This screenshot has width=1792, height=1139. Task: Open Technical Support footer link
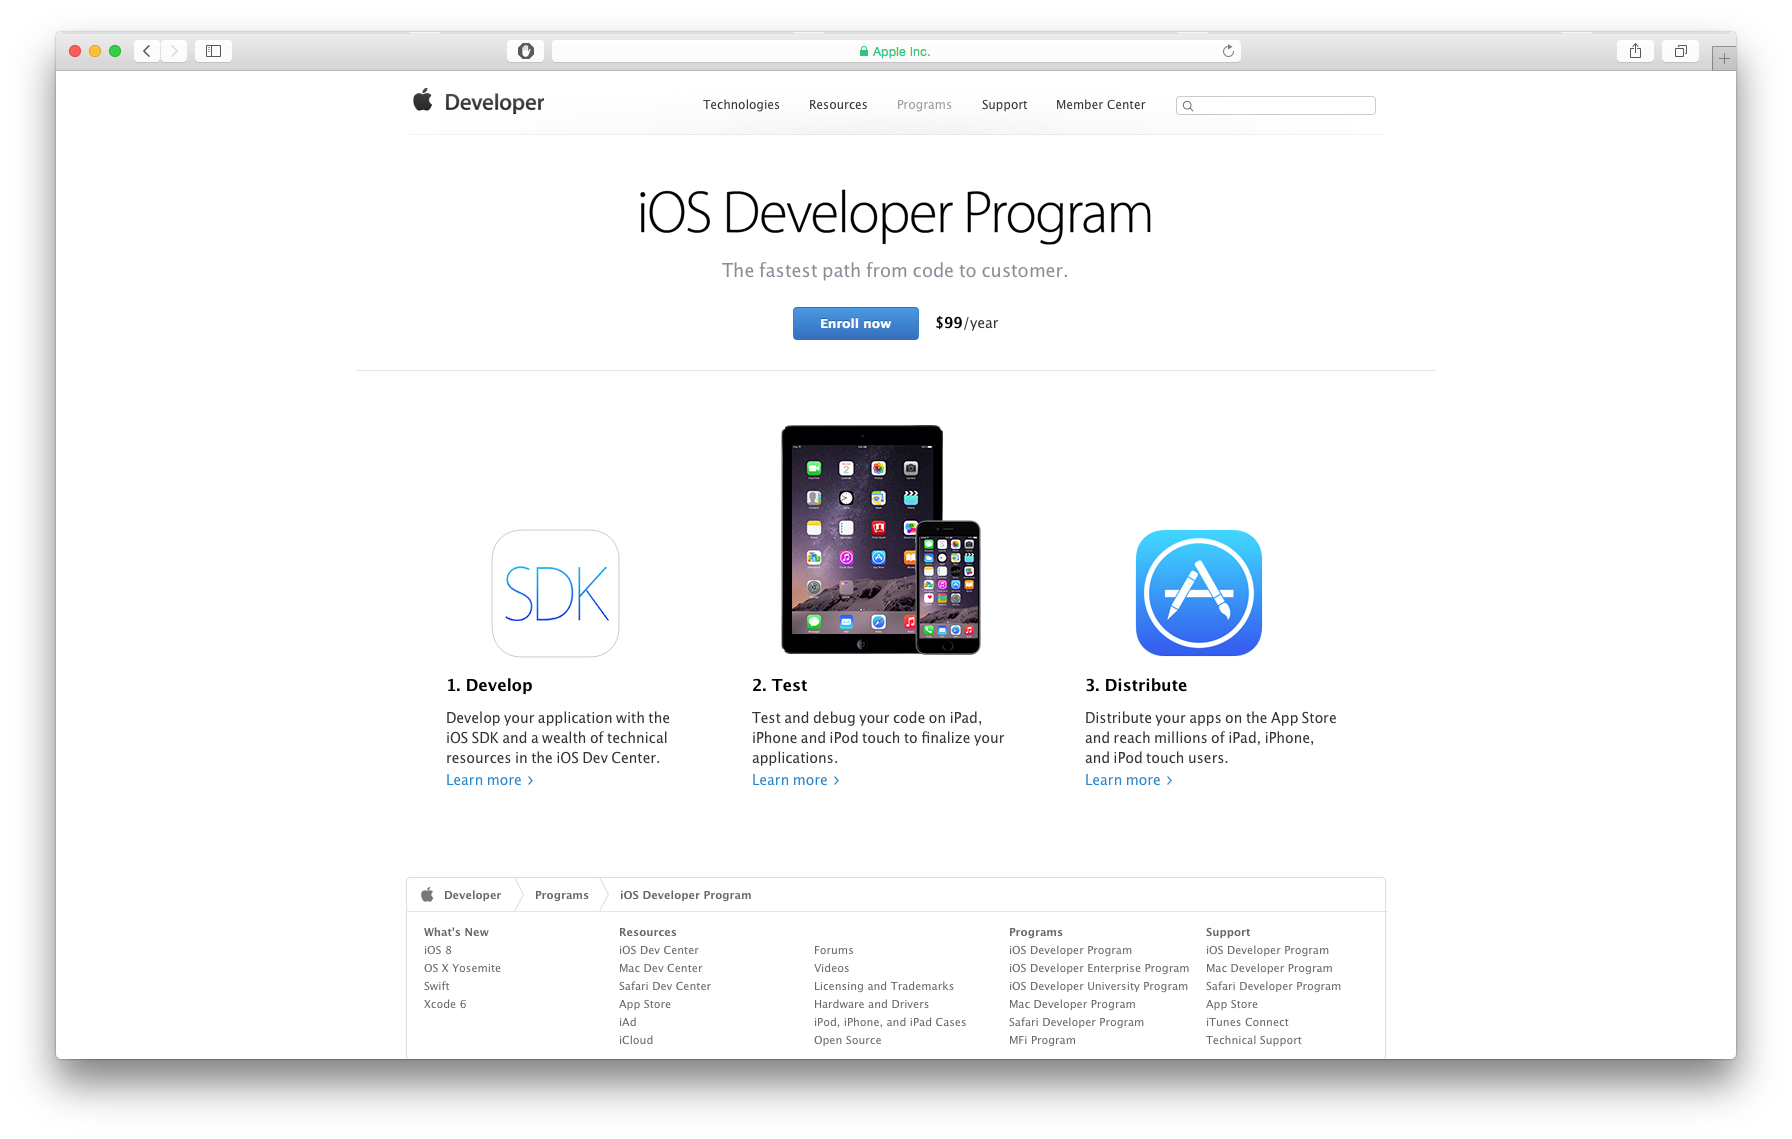coord(1254,1040)
